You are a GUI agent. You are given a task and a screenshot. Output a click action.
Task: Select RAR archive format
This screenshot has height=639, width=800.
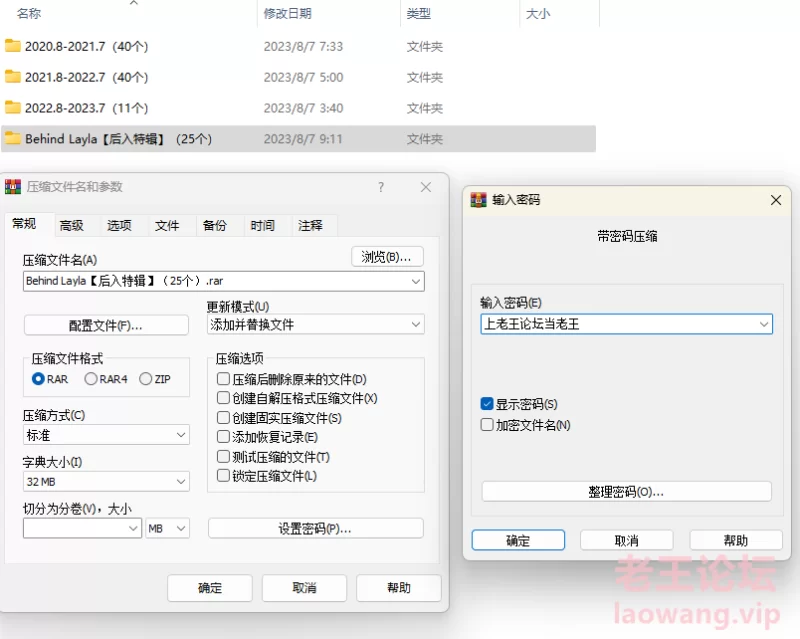tap(38, 379)
